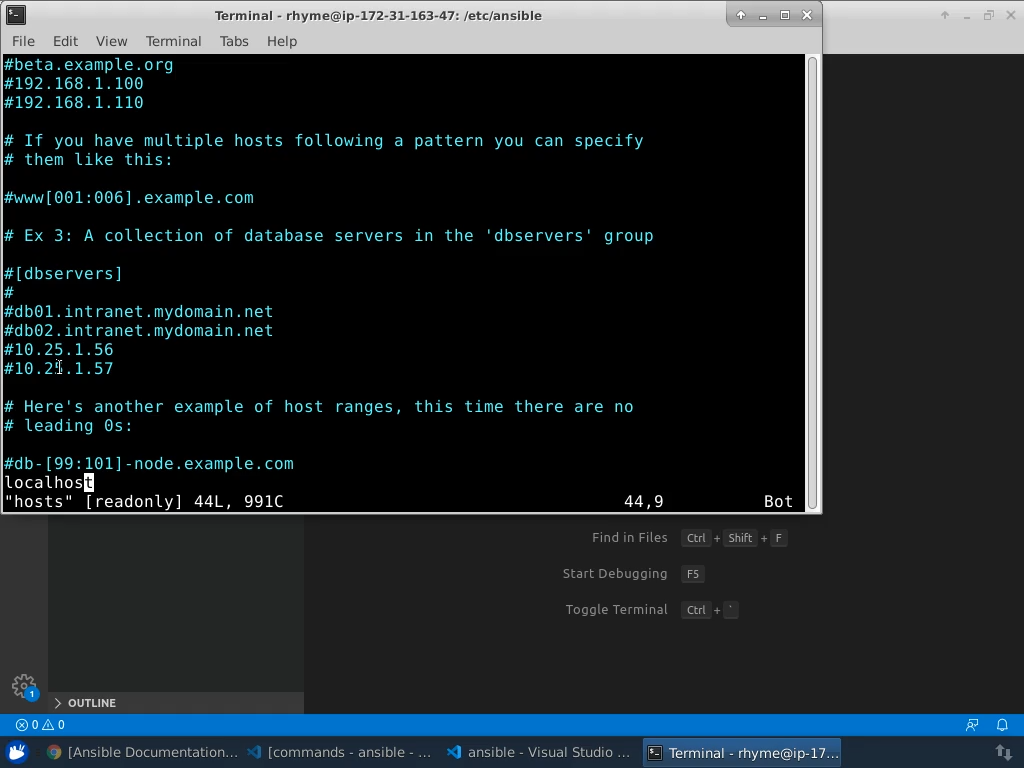1024x768 pixels.
Task: Open the File menu in Terminal
Action: click(x=23, y=41)
